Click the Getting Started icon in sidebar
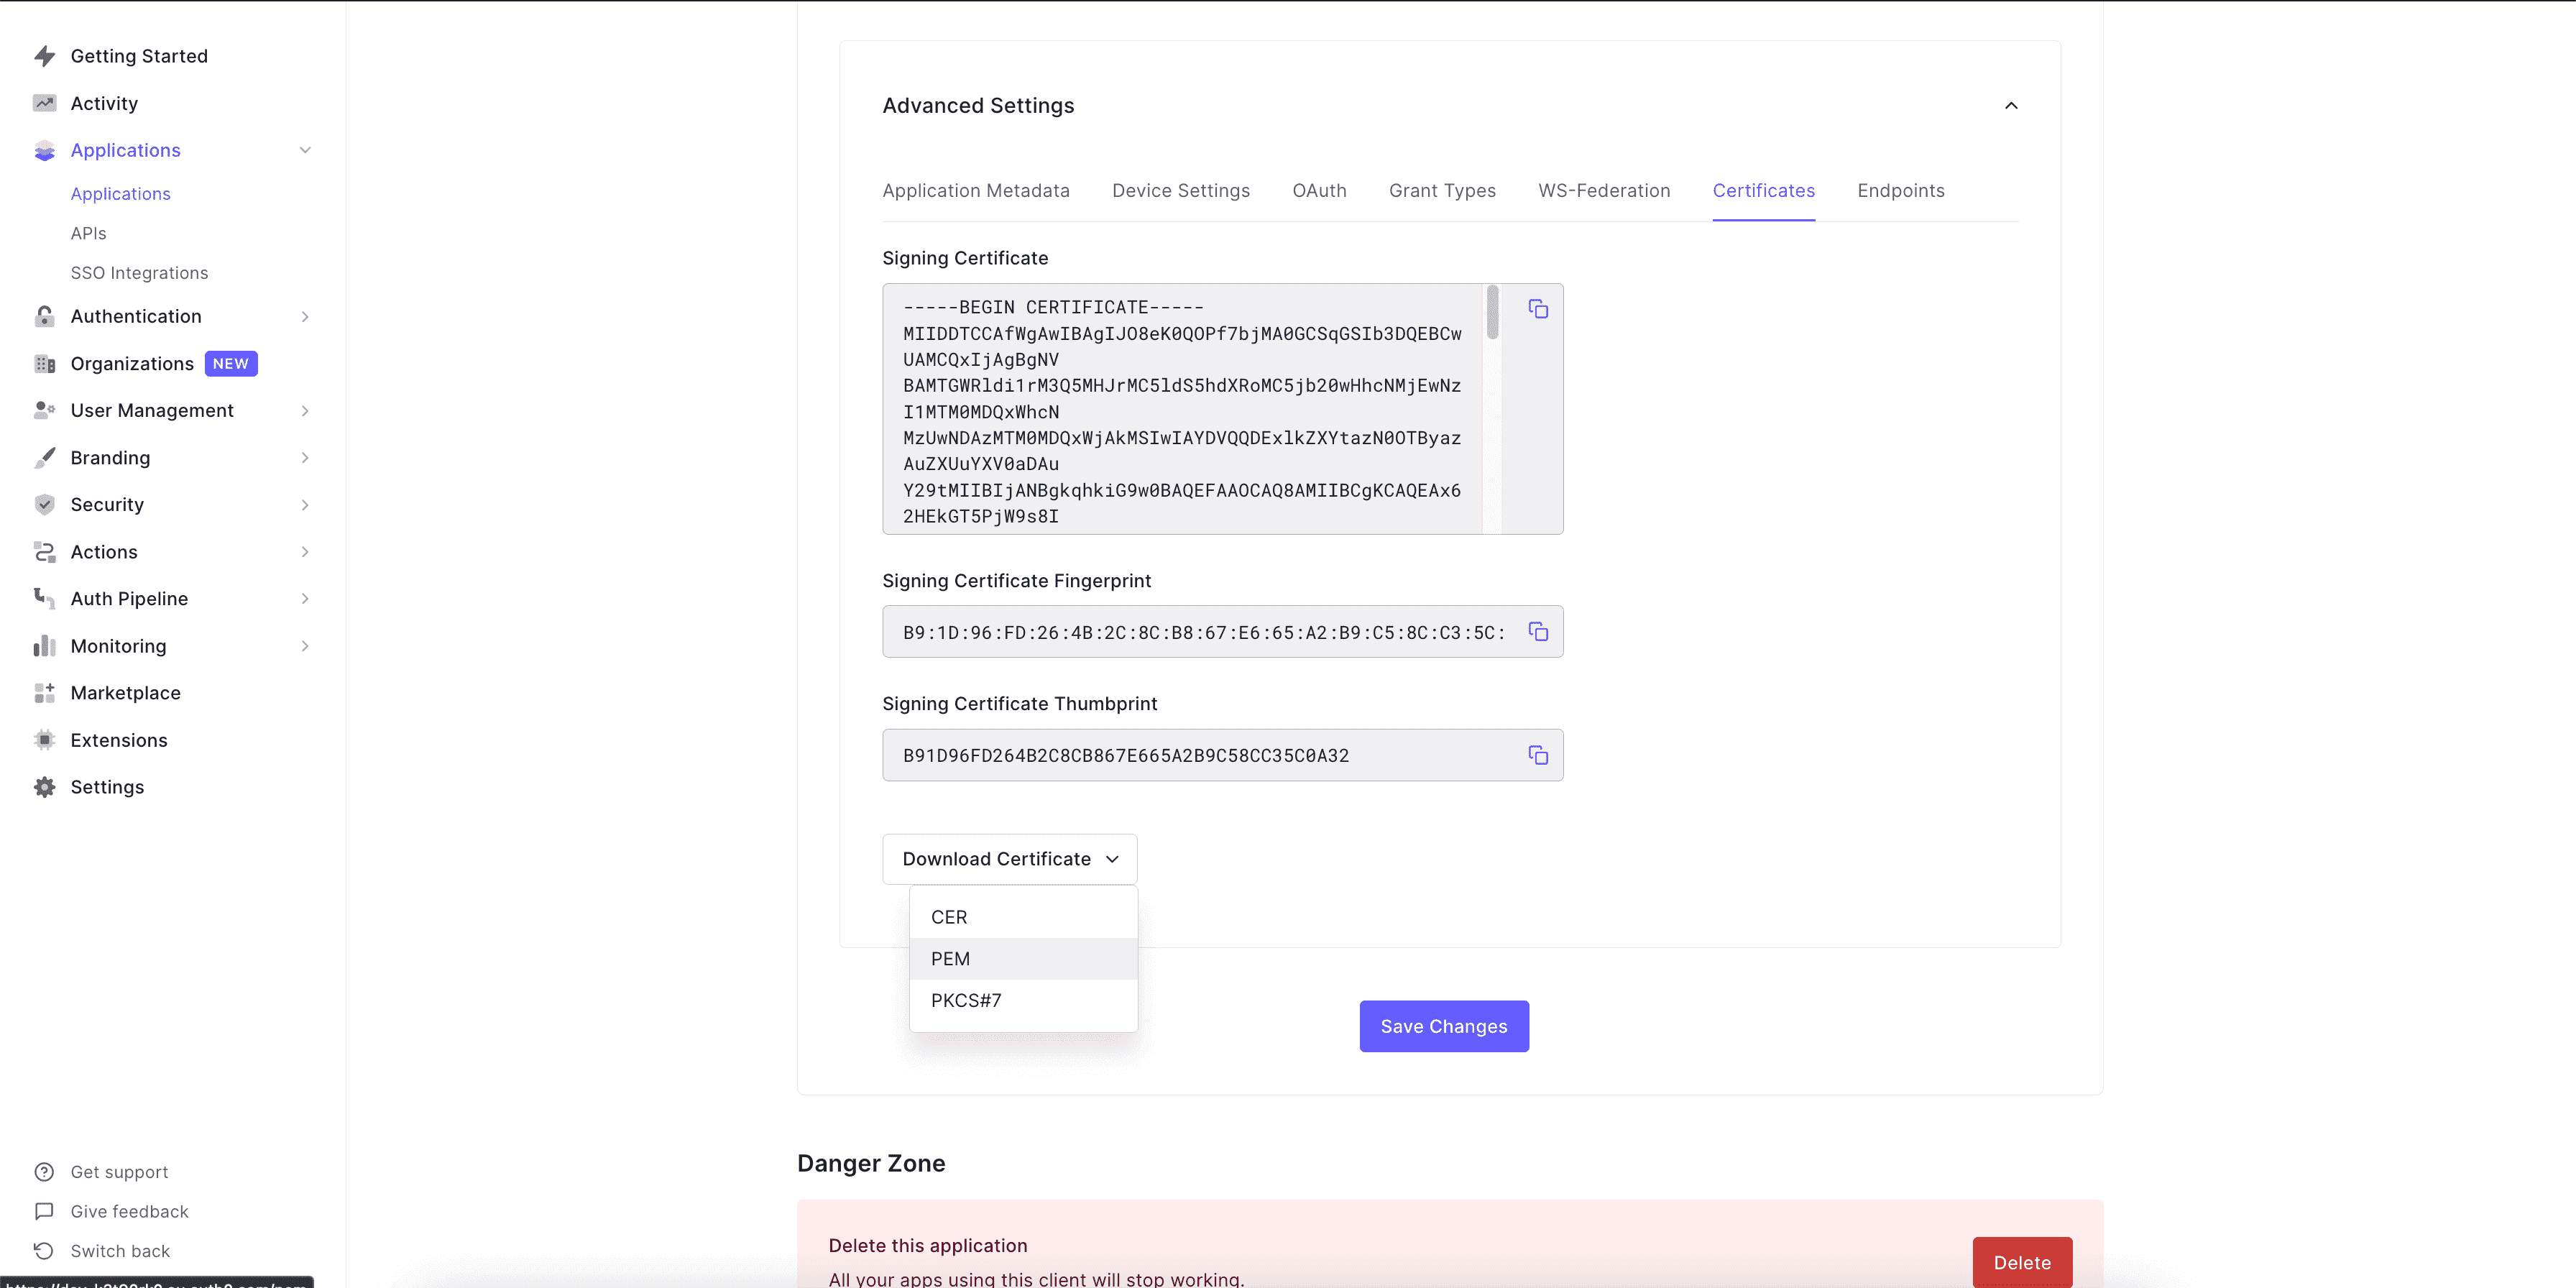Image resolution: width=2576 pixels, height=1288 pixels. pos(46,56)
